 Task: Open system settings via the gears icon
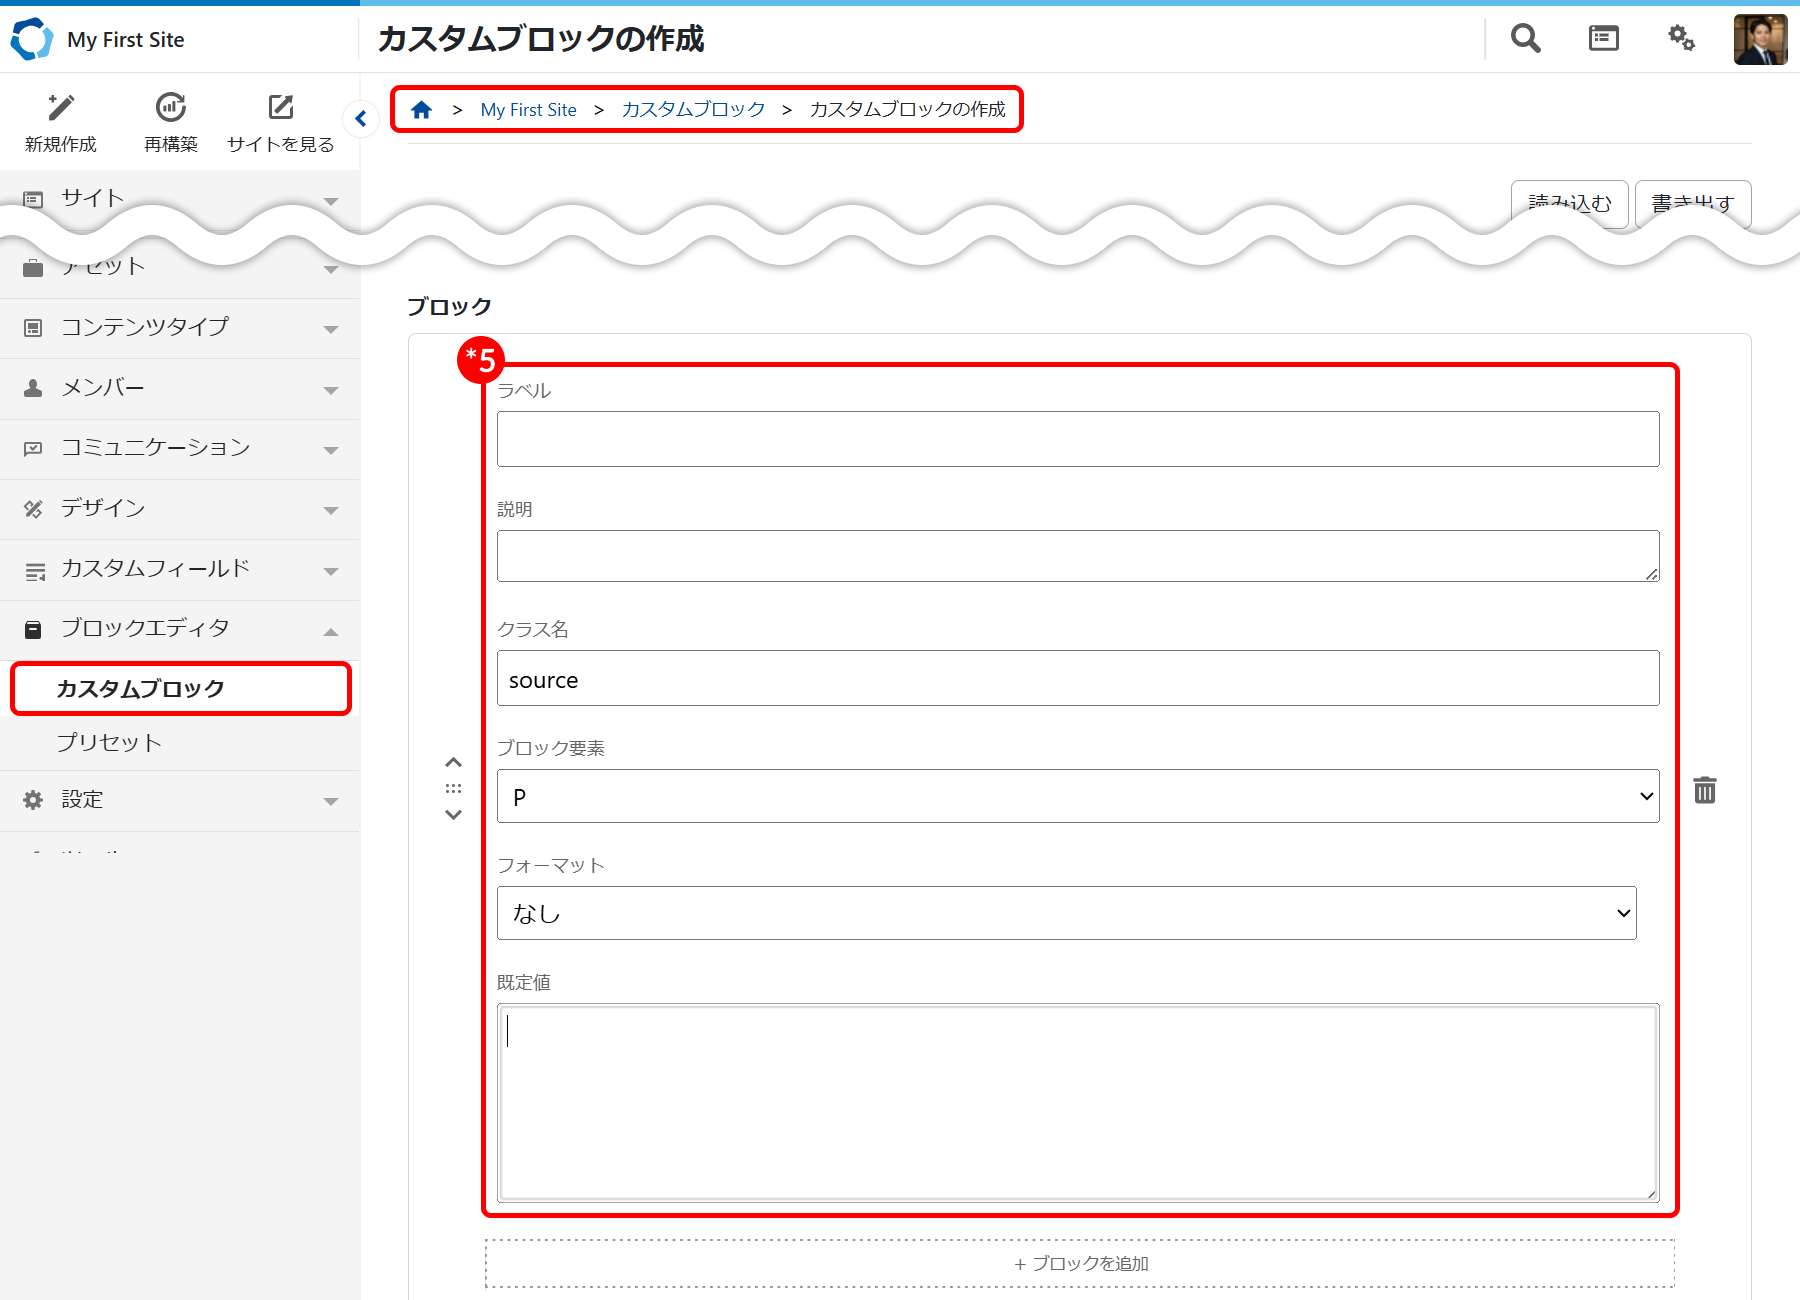[1681, 38]
